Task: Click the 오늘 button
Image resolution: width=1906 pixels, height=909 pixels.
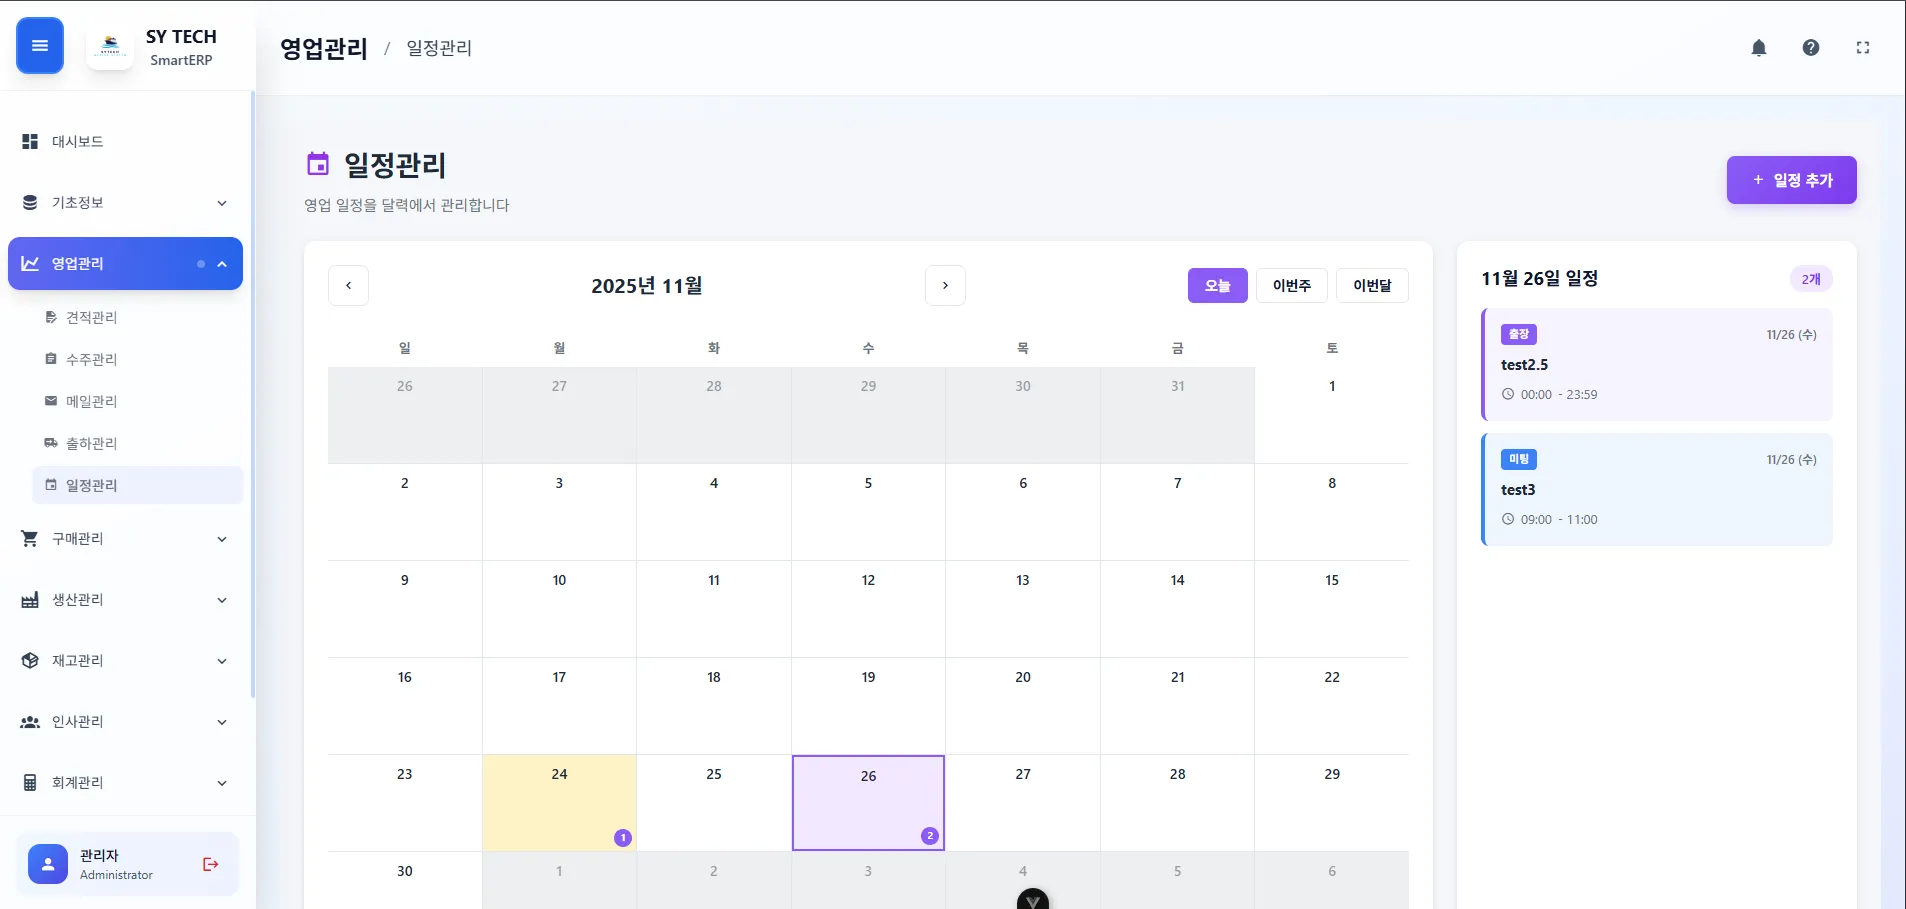Action: click(1217, 285)
